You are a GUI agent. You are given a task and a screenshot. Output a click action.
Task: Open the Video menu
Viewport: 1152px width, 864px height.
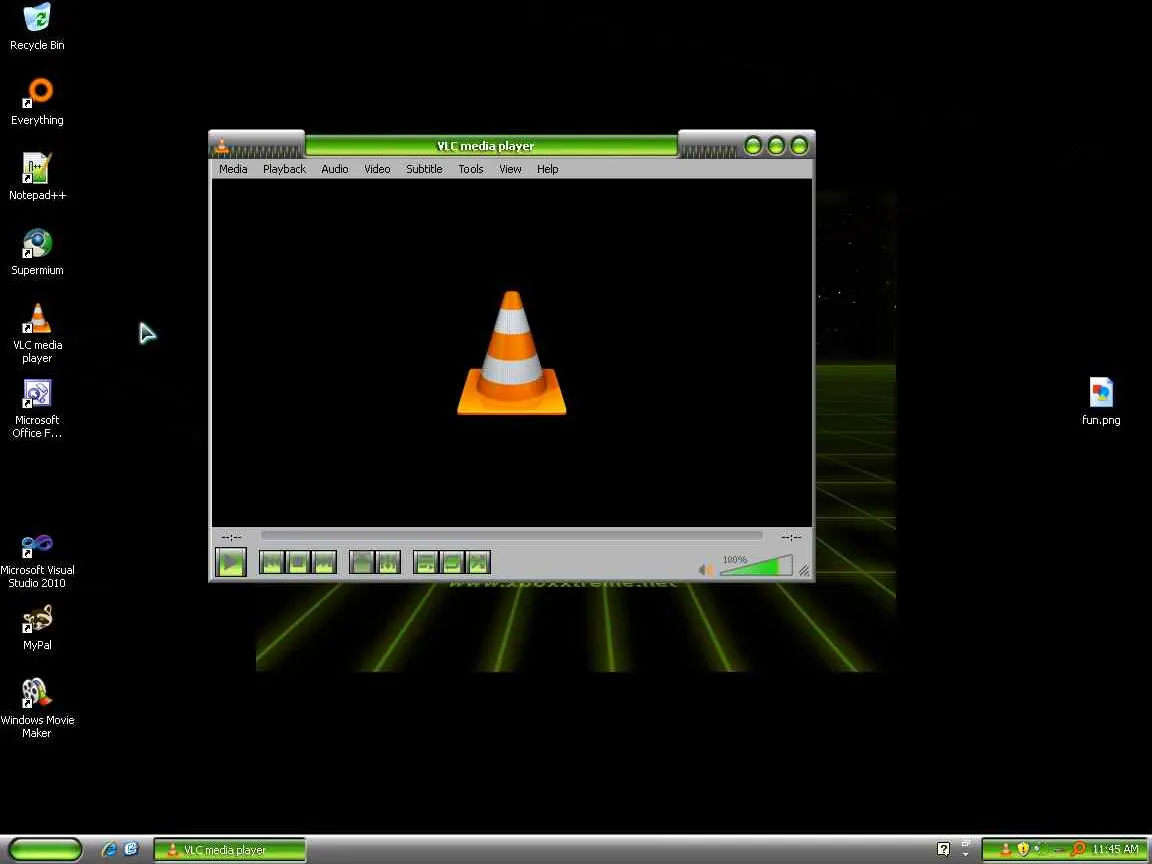(x=377, y=169)
